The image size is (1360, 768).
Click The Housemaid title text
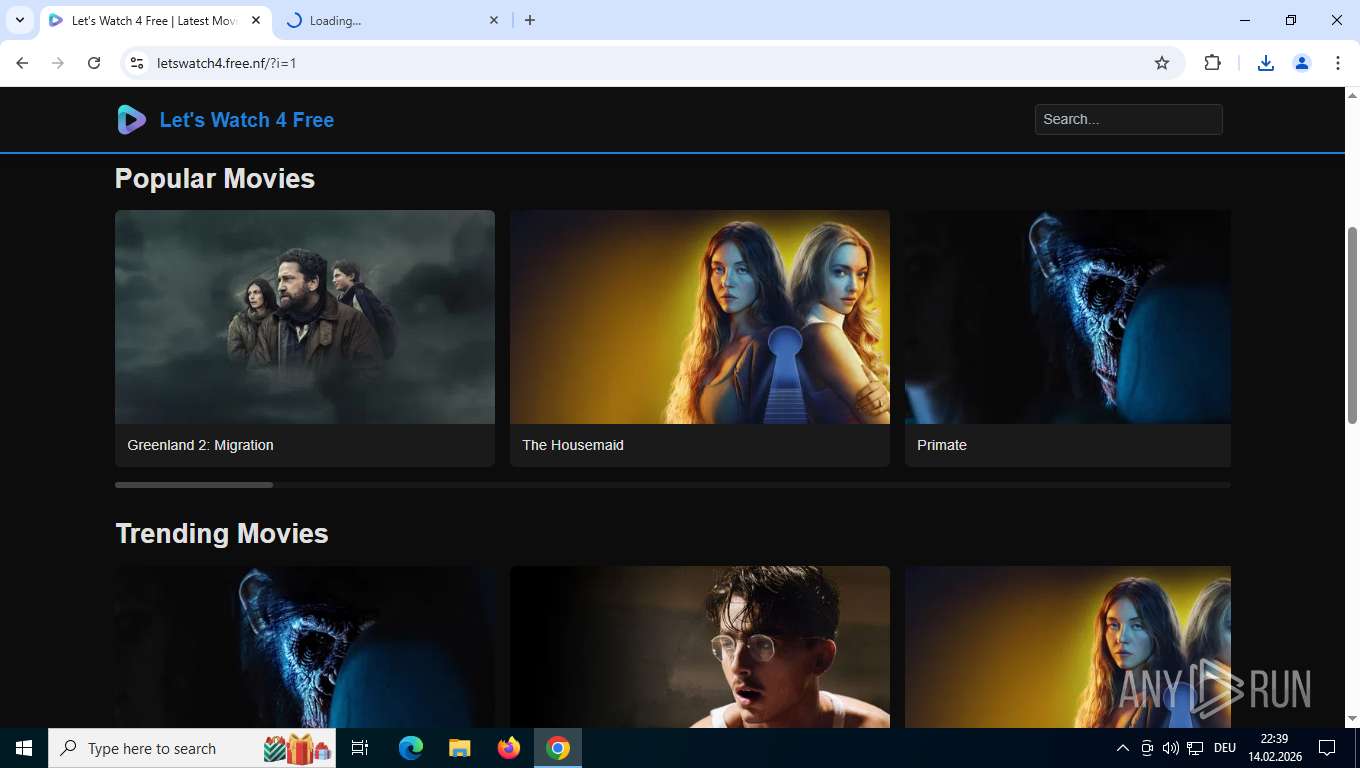(x=573, y=445)
